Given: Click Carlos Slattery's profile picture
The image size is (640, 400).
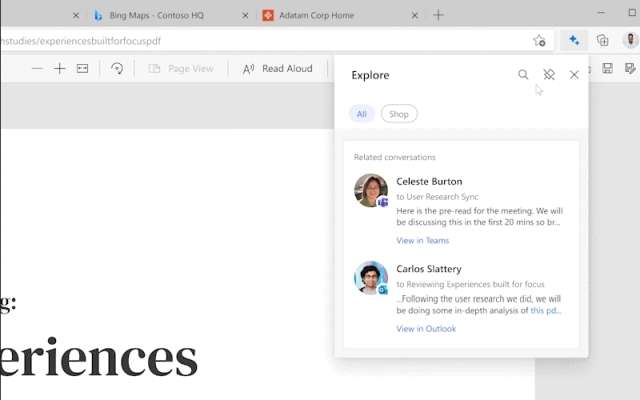Looking at the screenshot, I should [371, 277].
